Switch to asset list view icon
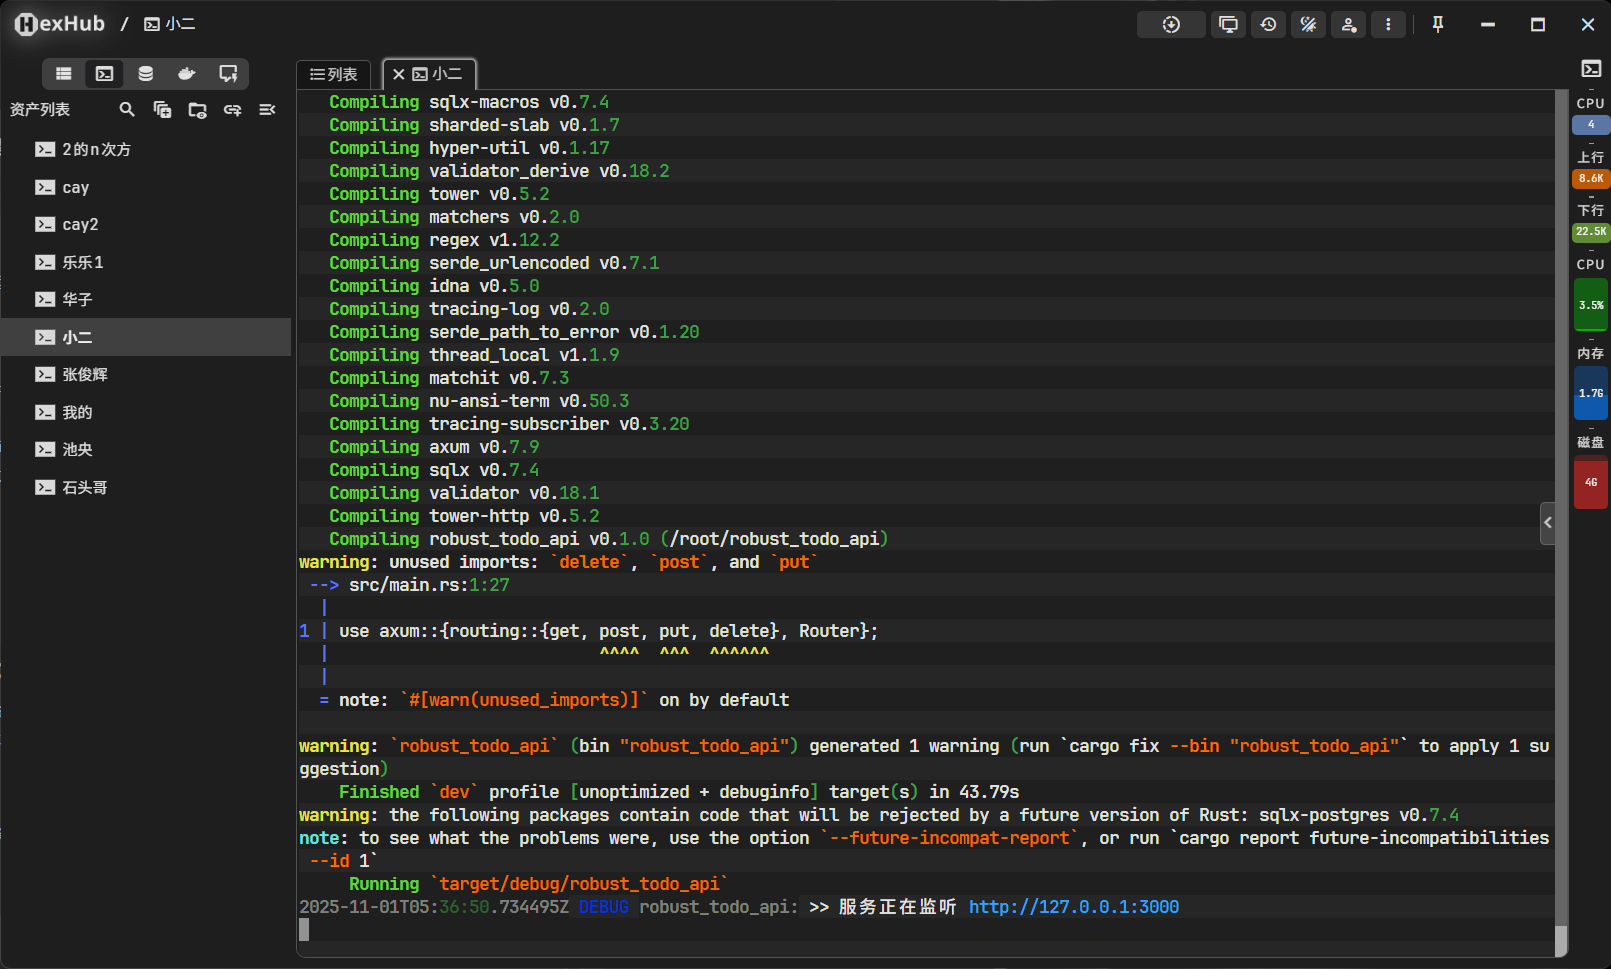 click(64, 74)
